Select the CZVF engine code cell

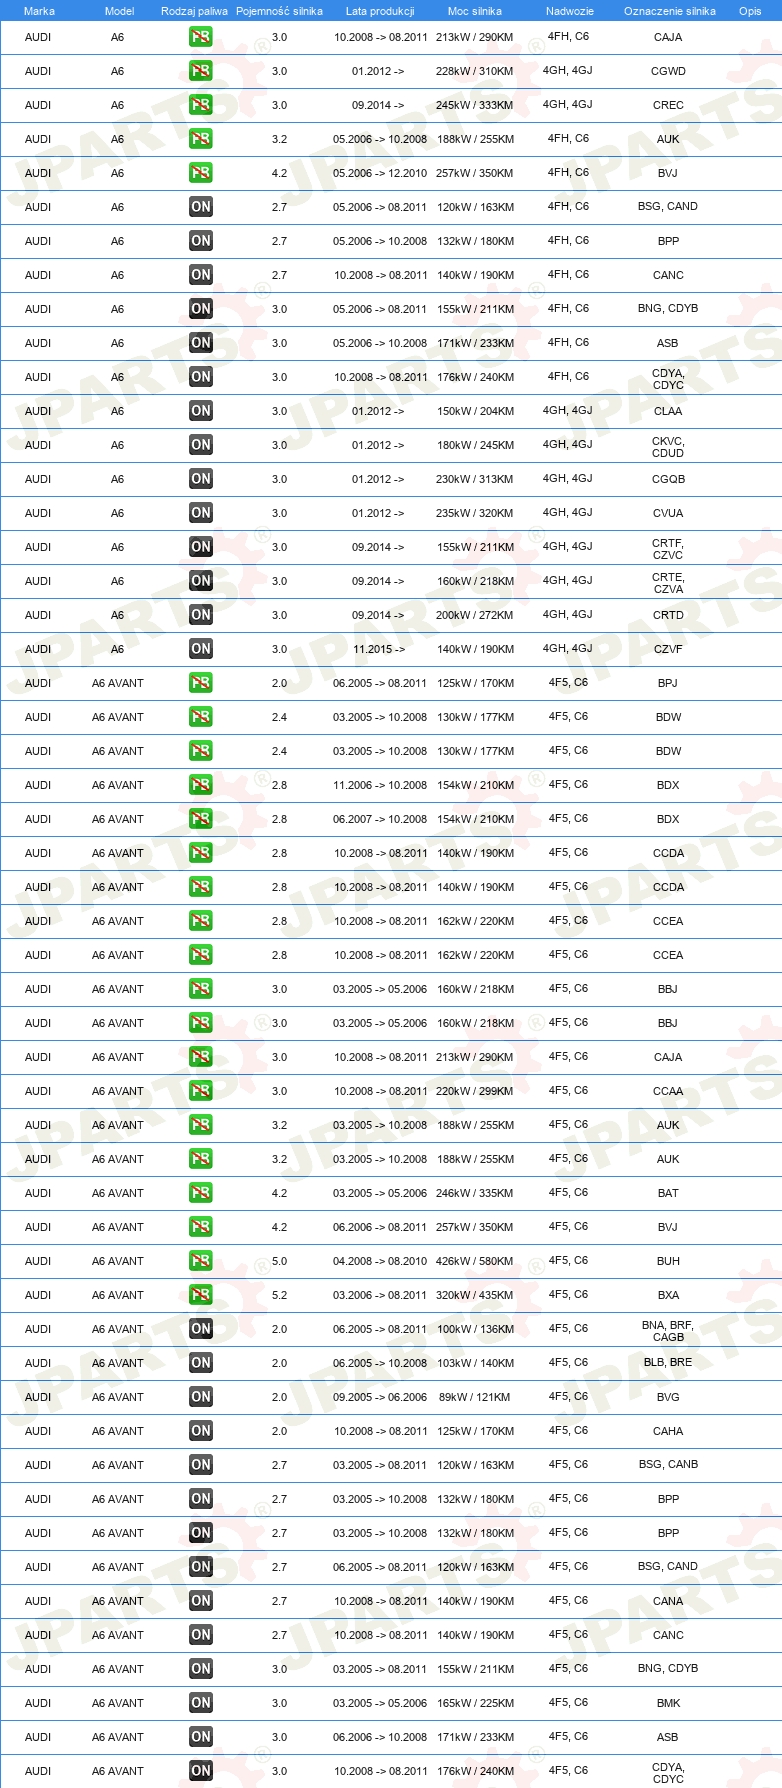pyautogui.click(x=668, y=649)
